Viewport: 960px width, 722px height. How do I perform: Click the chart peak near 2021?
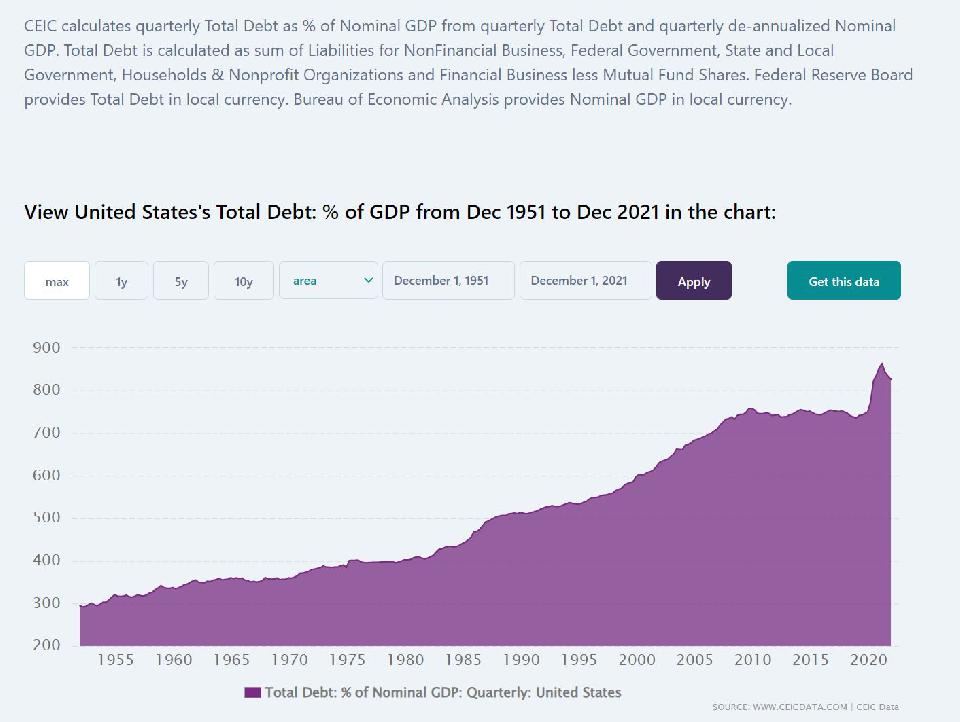pyautogui.click(x=881, y=364)
